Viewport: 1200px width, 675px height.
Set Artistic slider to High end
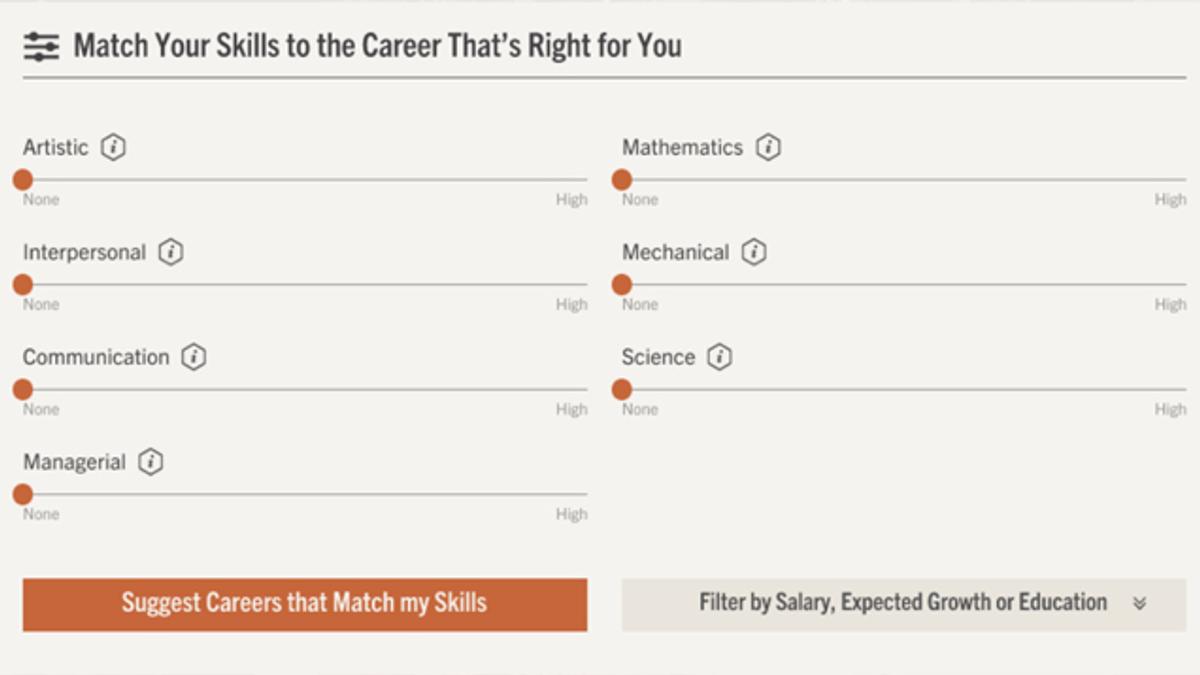pyautogui.click(x=585, y=180)
